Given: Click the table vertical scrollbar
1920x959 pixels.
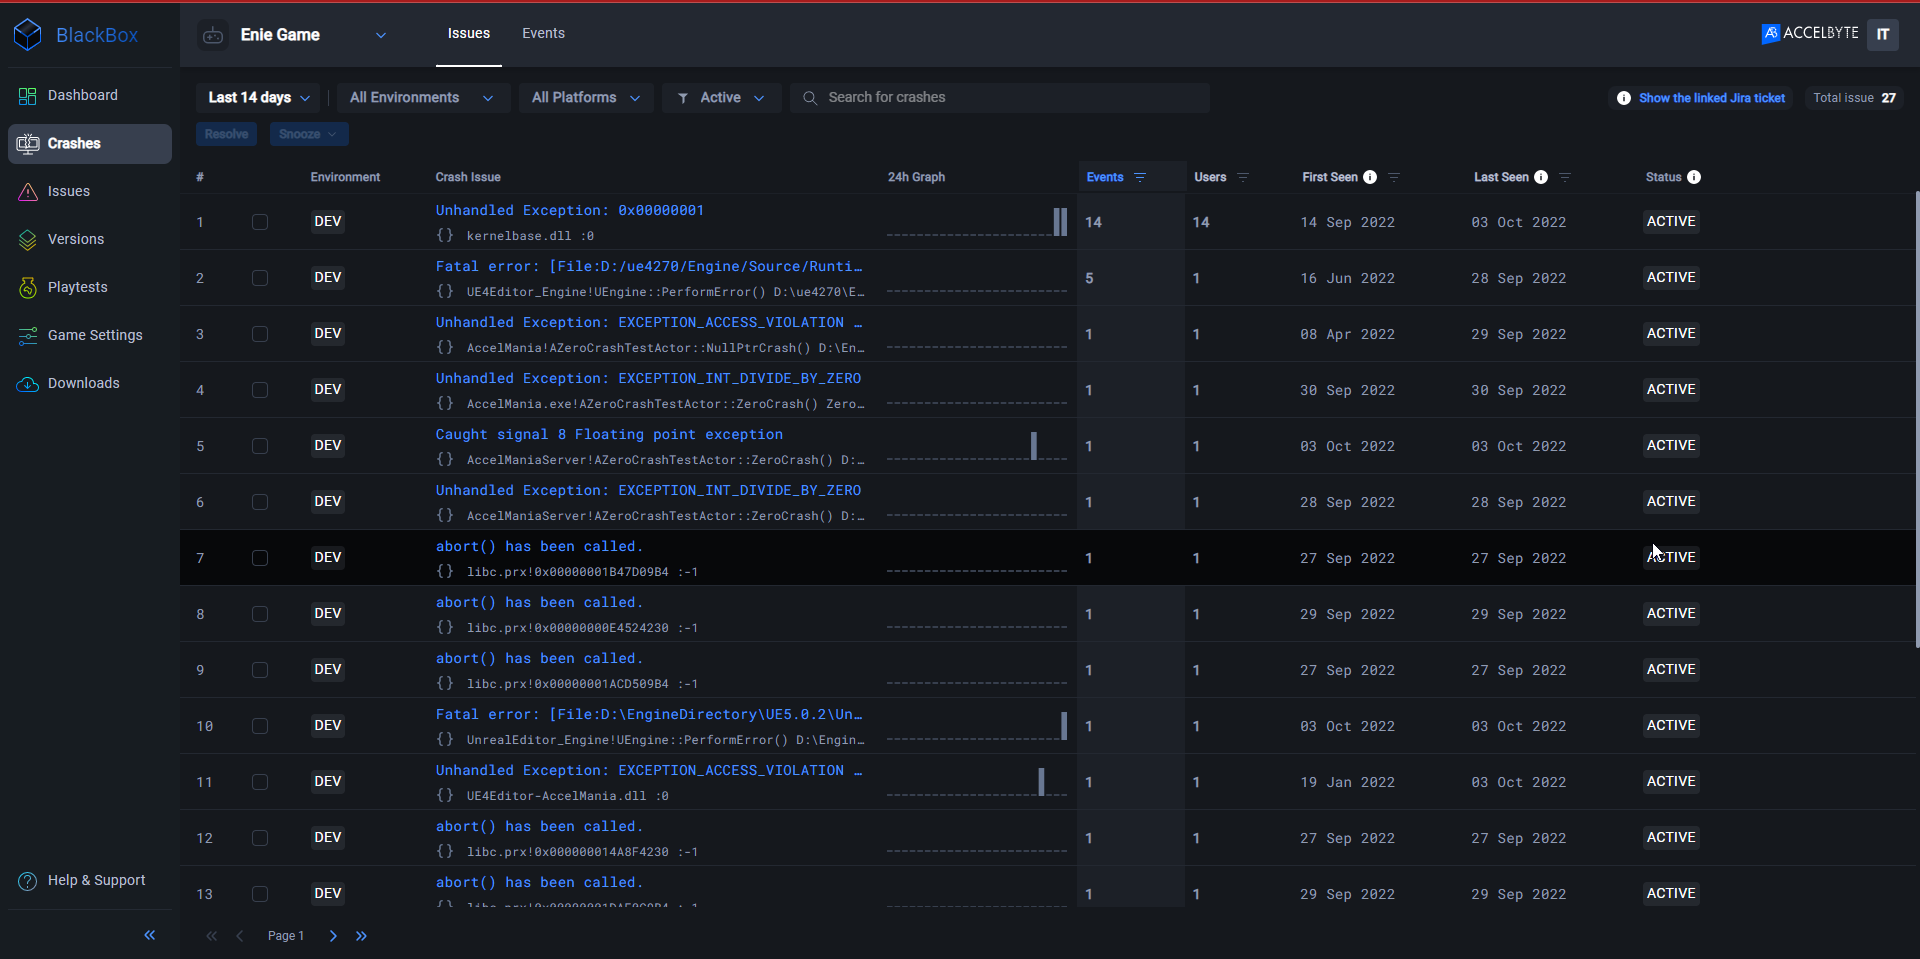Looking at the screenshot, I should [x=1916, y=420].
